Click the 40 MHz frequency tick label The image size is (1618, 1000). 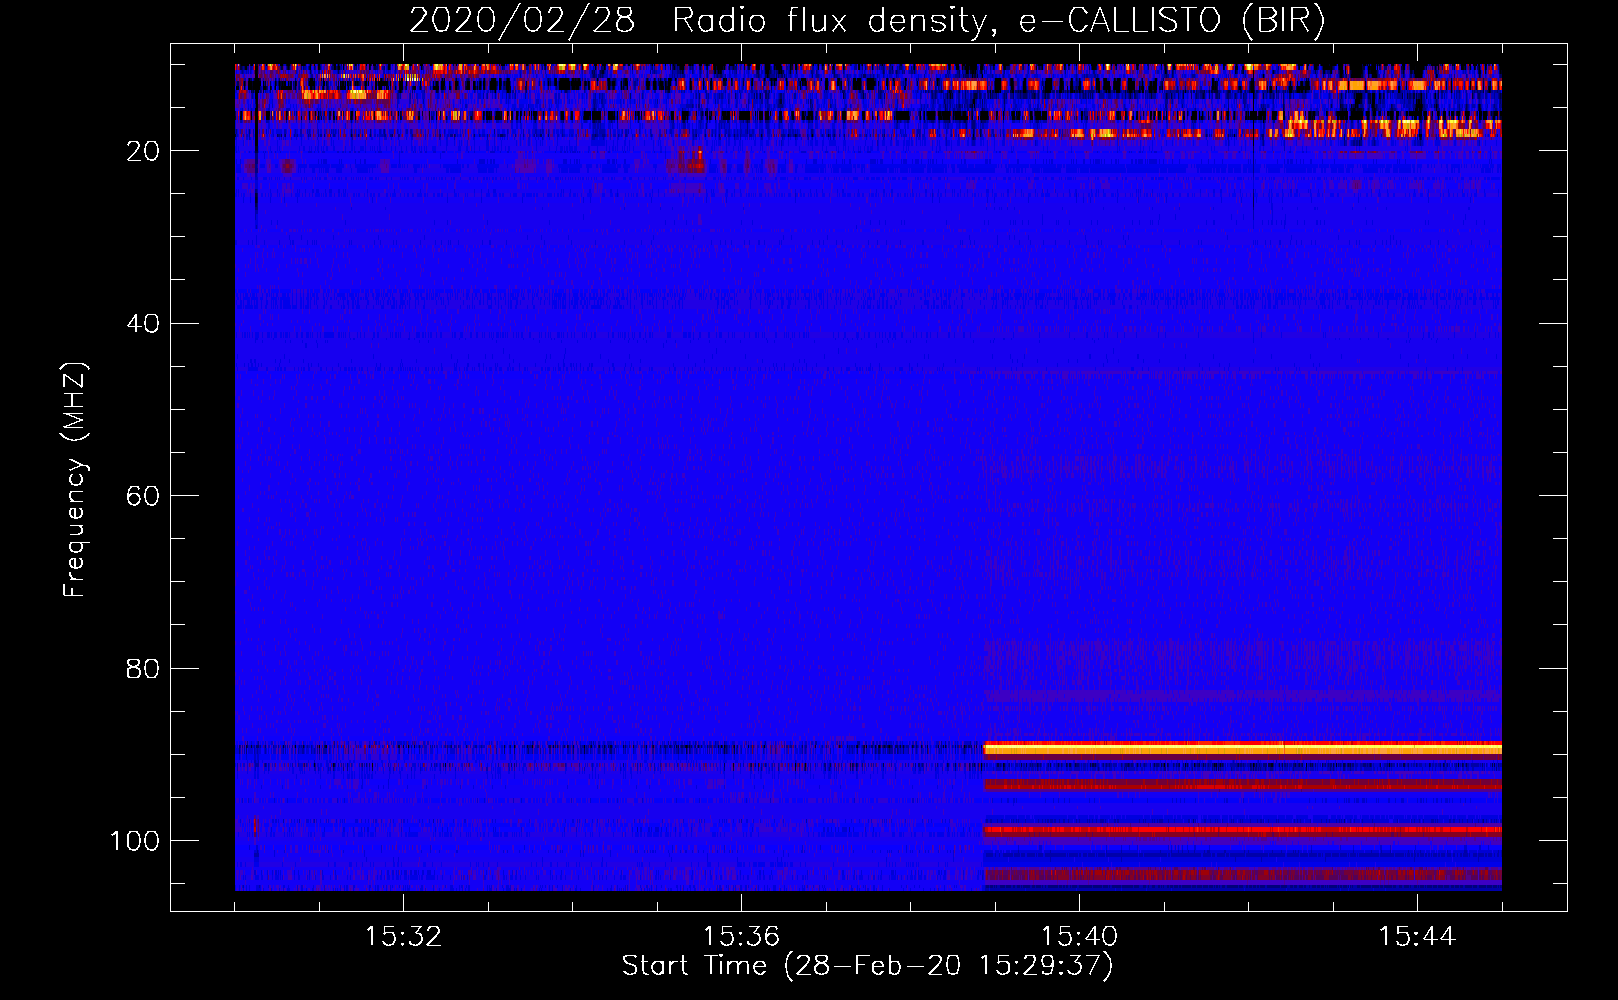(143, 323)
